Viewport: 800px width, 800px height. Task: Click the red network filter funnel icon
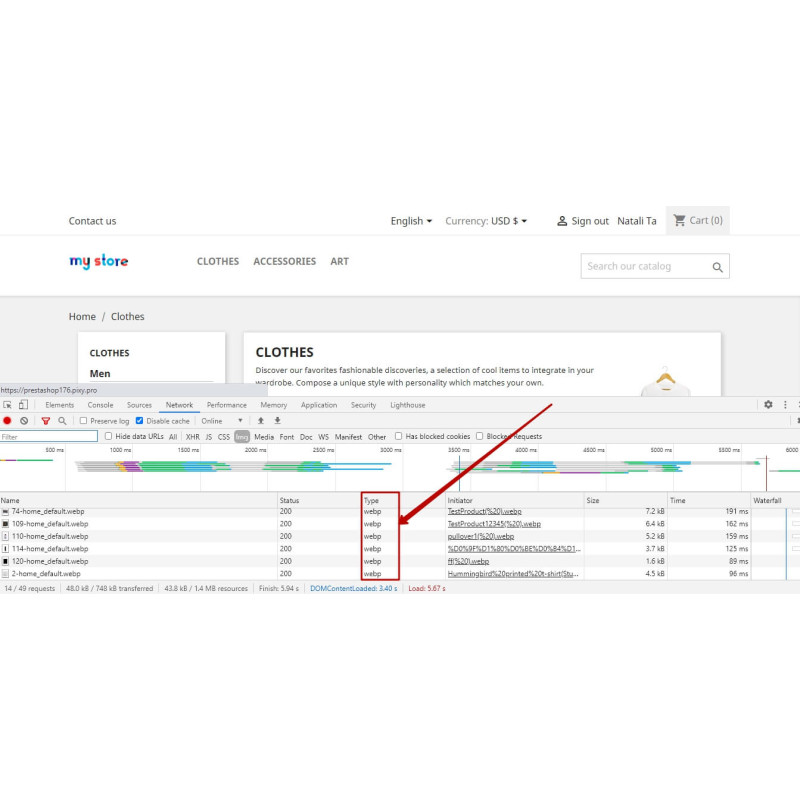(x=45, y=421)
